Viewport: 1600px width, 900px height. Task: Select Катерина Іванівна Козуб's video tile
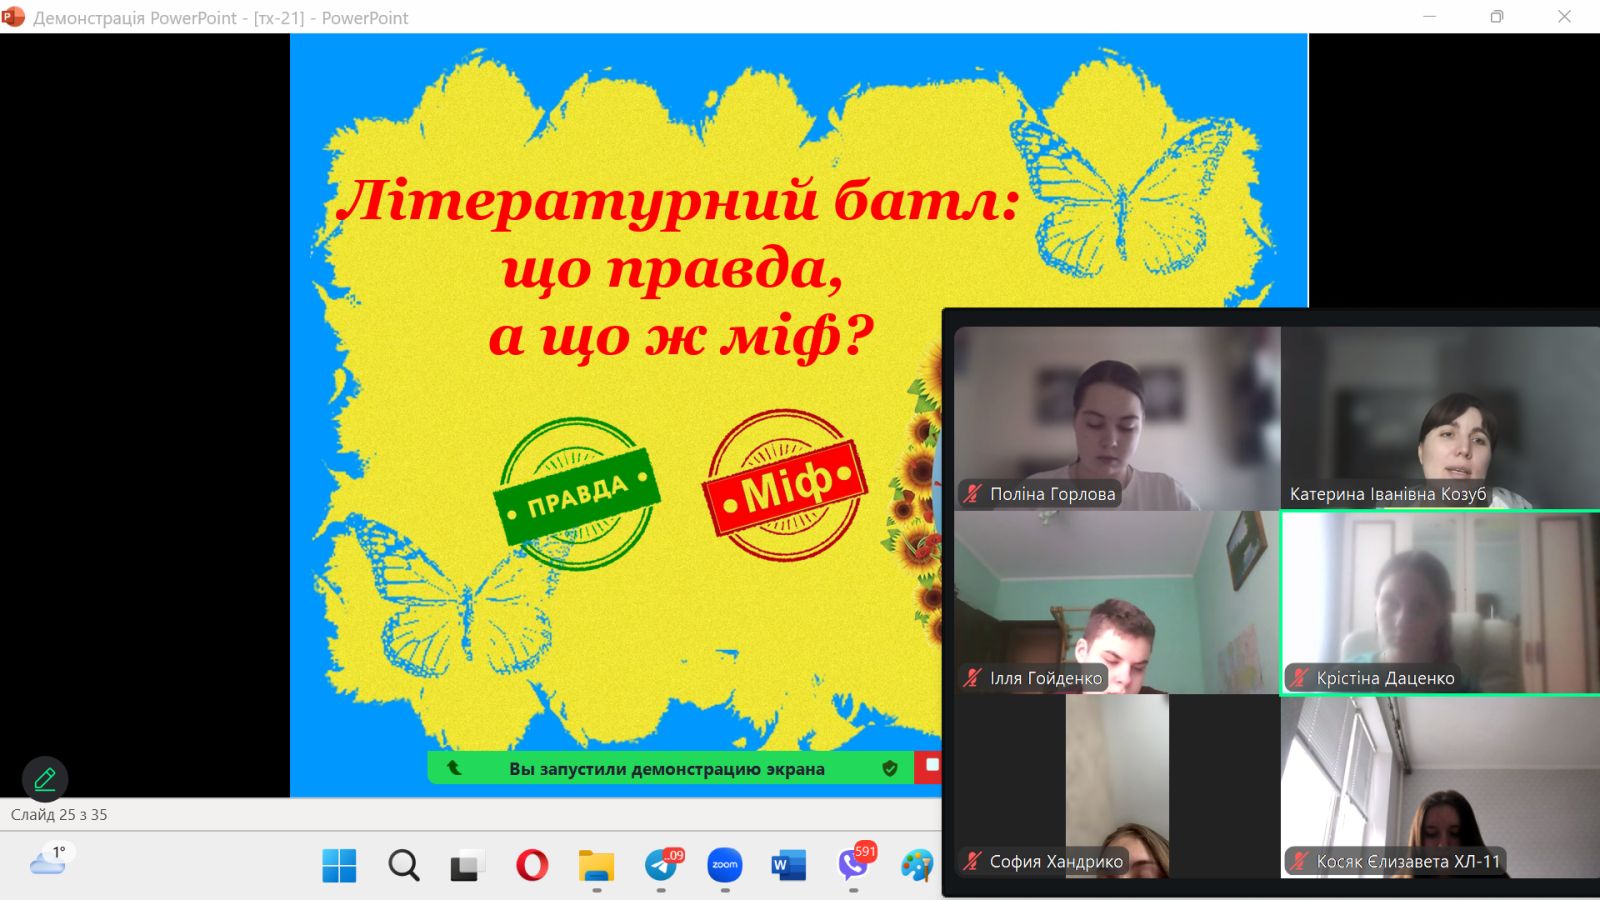click(x=1440, y=418)
